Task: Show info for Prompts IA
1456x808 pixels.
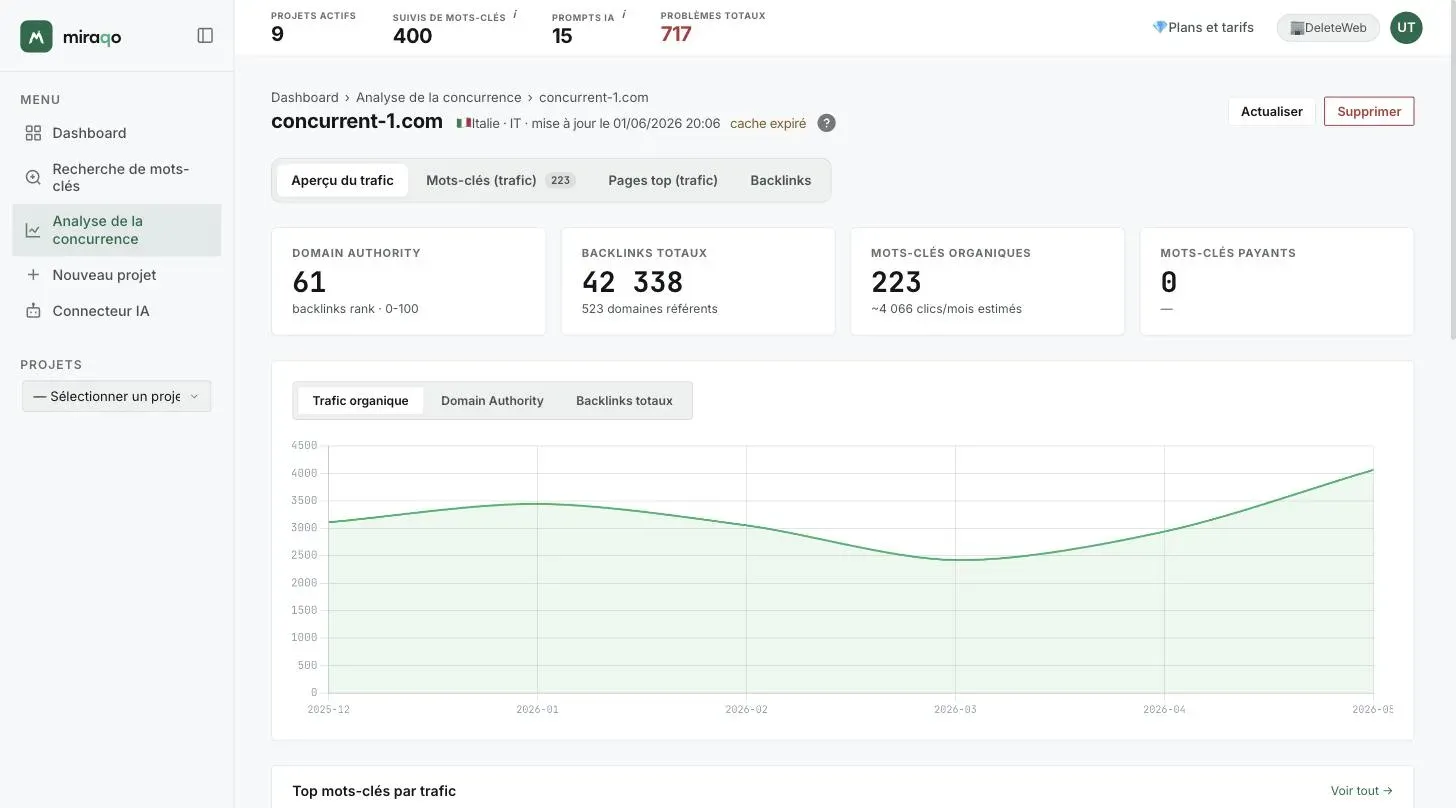Action: point(624,15)
